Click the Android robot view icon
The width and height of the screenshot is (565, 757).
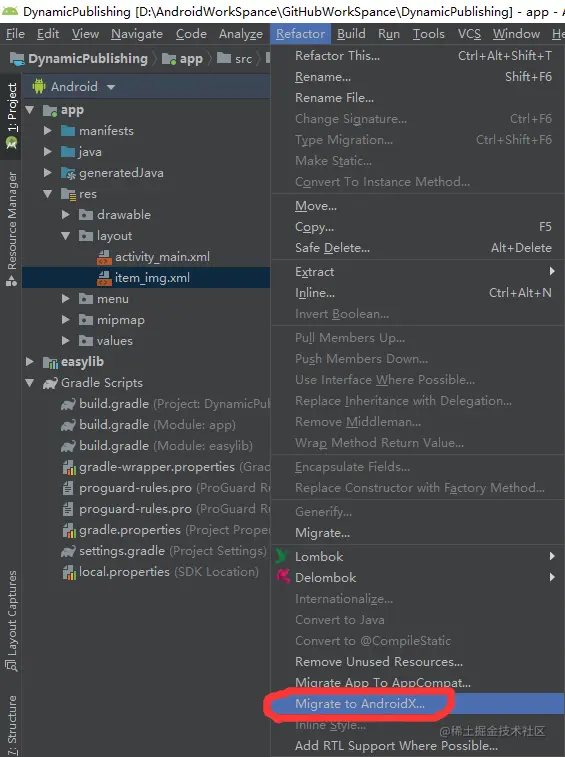pos(39,86)
